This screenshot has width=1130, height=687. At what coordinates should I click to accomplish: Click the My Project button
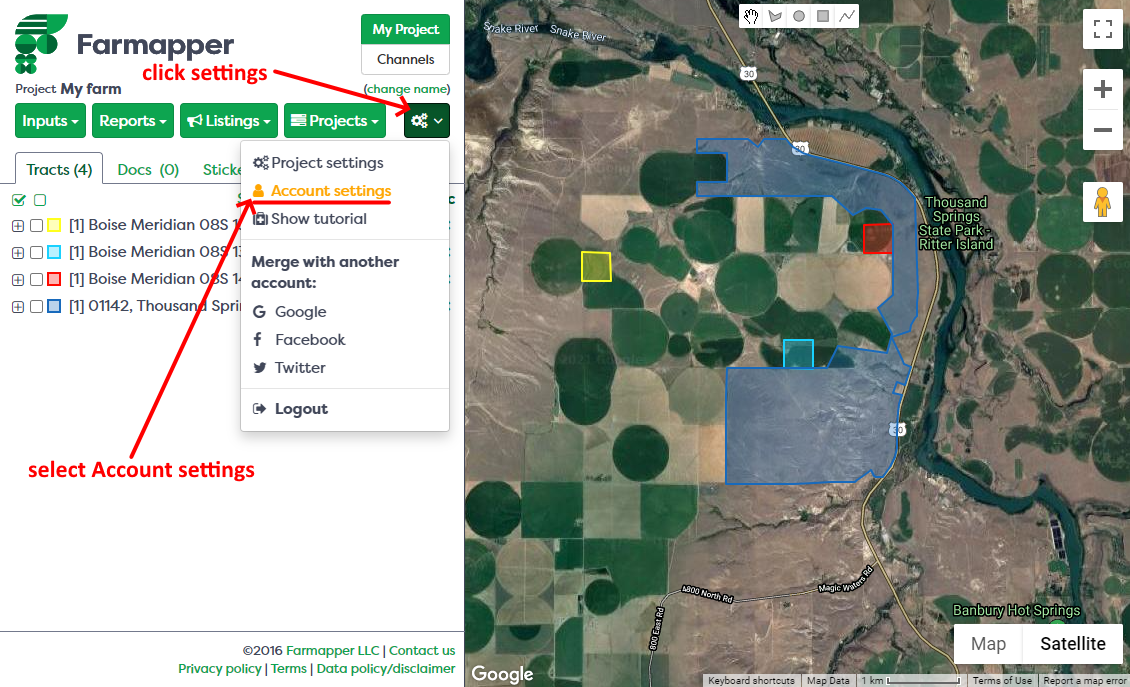(x=406, y=30)
